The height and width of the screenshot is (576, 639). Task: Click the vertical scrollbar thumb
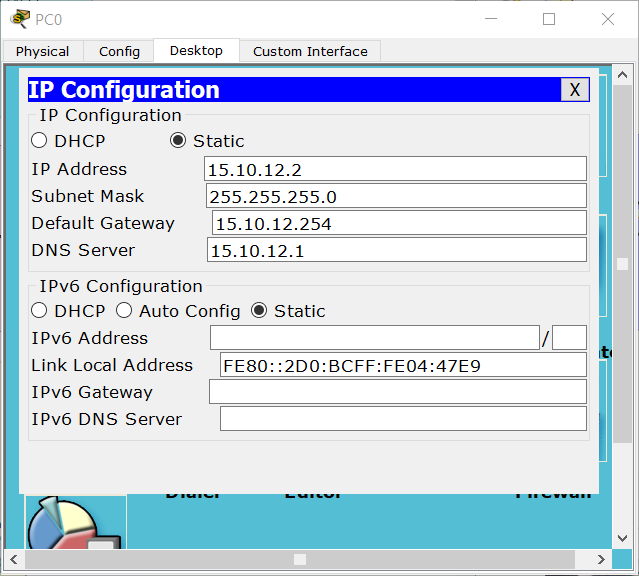coord(622,264)
